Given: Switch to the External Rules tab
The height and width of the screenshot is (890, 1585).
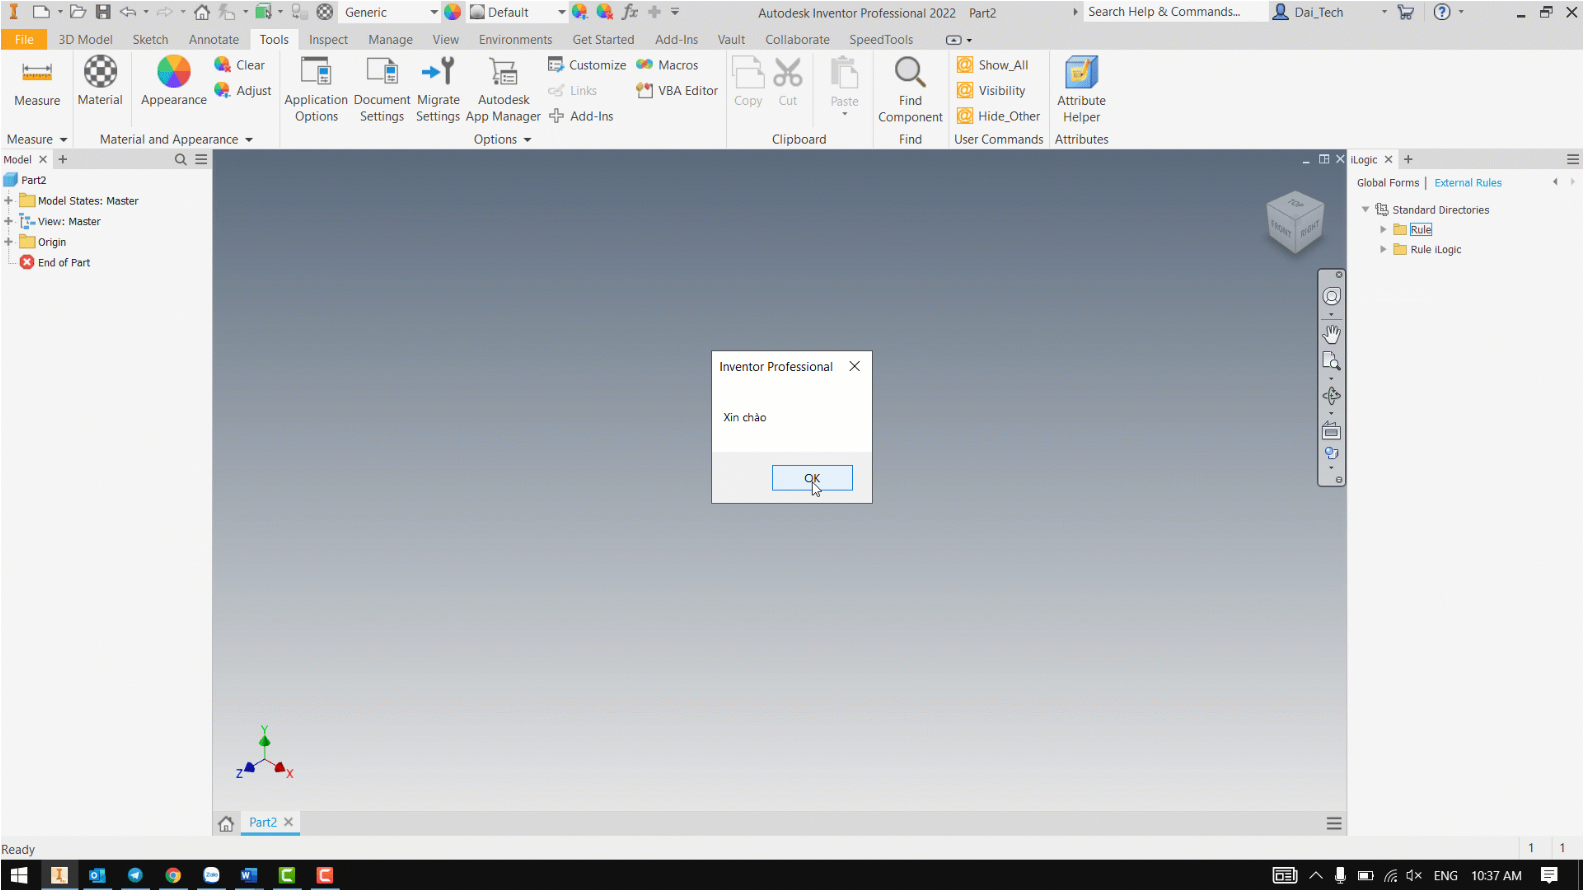Looking at the screenshot, I should pos(1468,183).
